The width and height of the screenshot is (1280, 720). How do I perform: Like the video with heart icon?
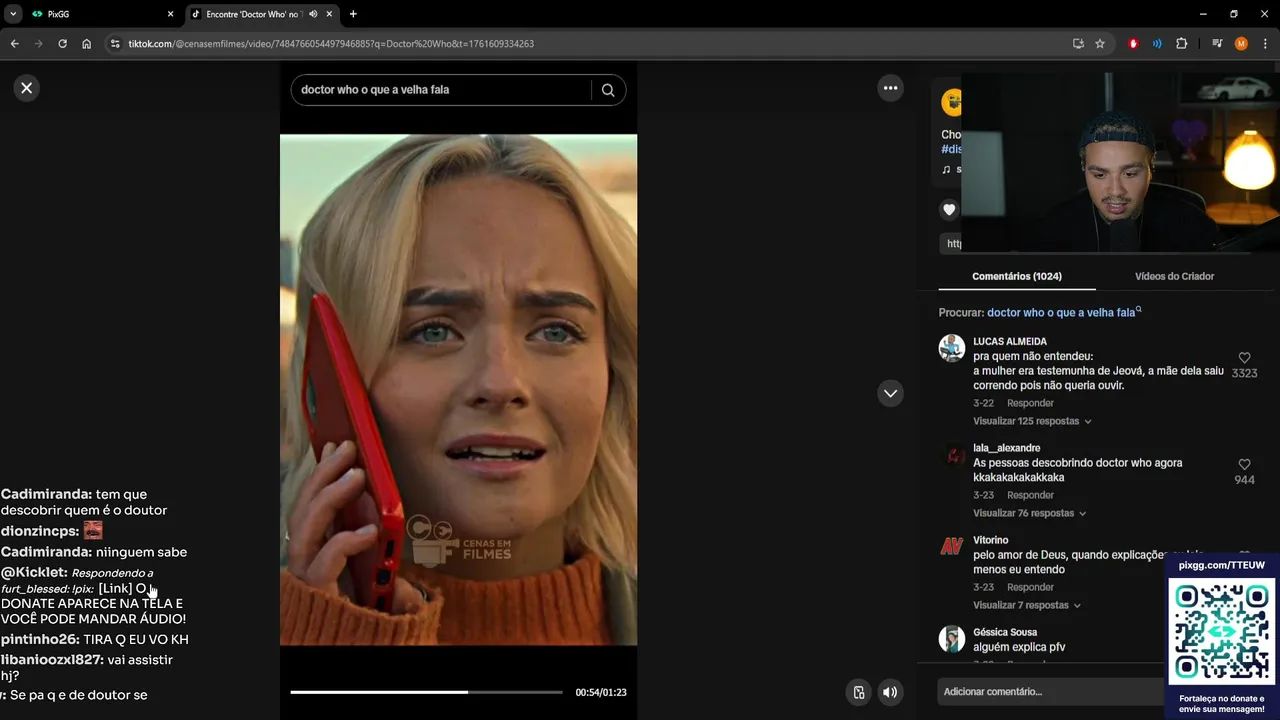[949, 210]
